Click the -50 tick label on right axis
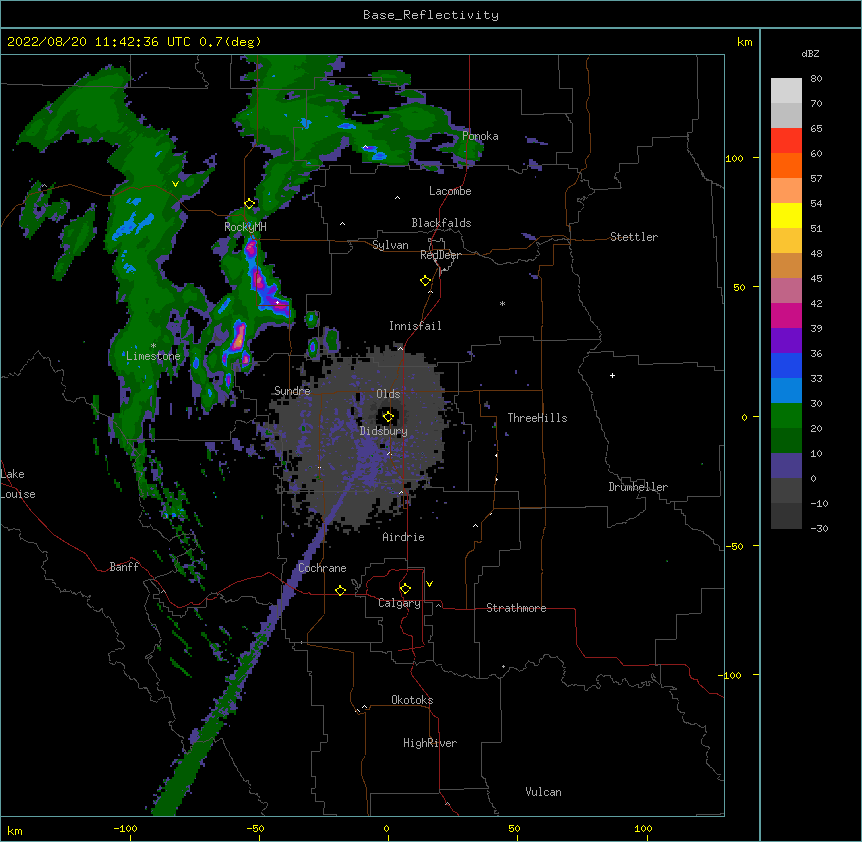The height and width of the screenshot is (842, 862). [x=734, y=546]
